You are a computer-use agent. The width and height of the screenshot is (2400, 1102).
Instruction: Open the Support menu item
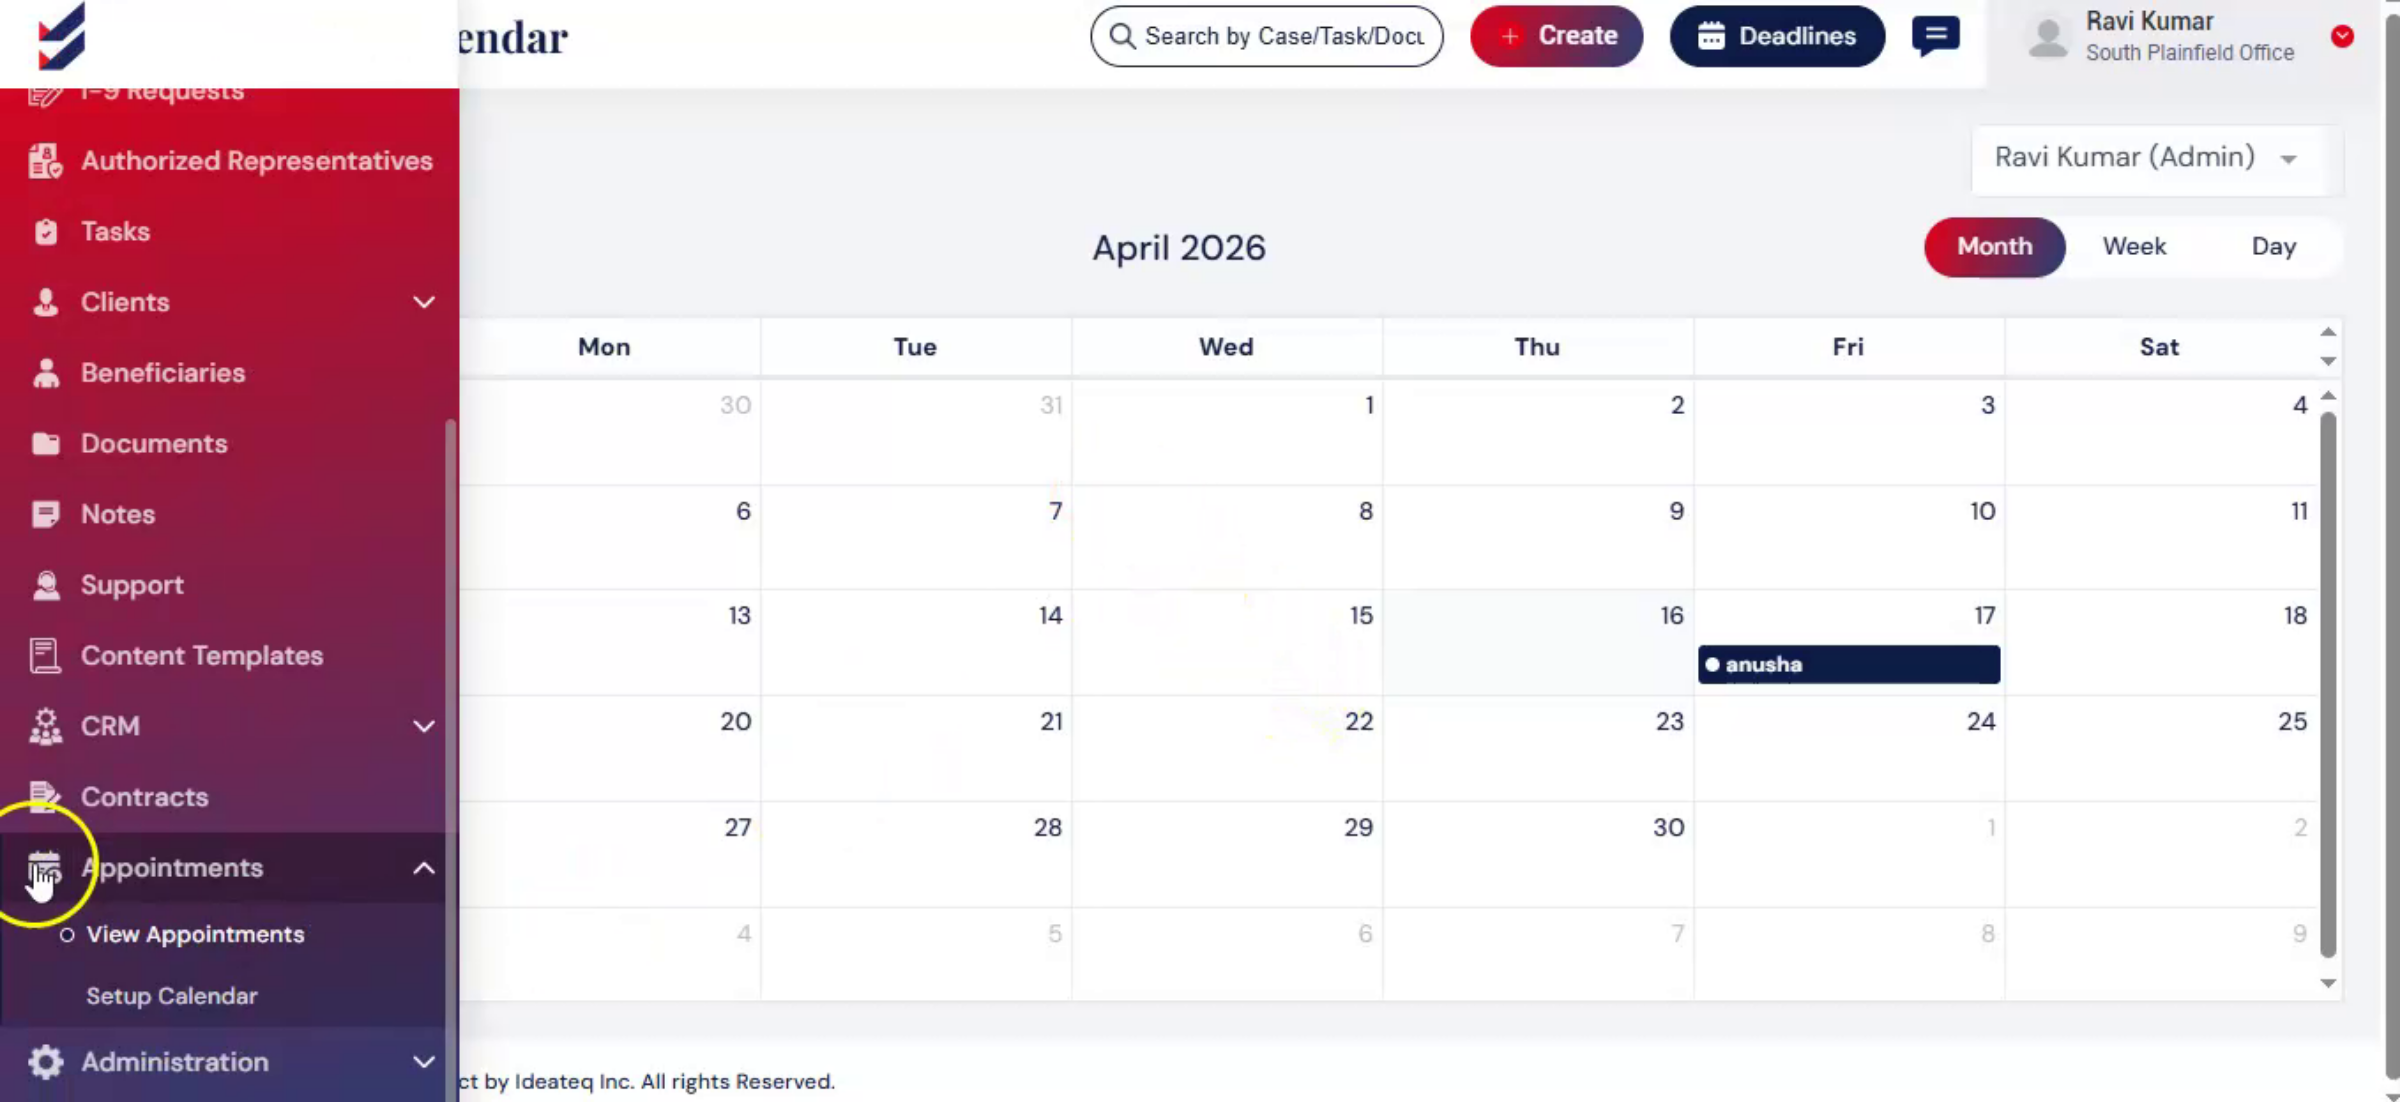[132, 585]
